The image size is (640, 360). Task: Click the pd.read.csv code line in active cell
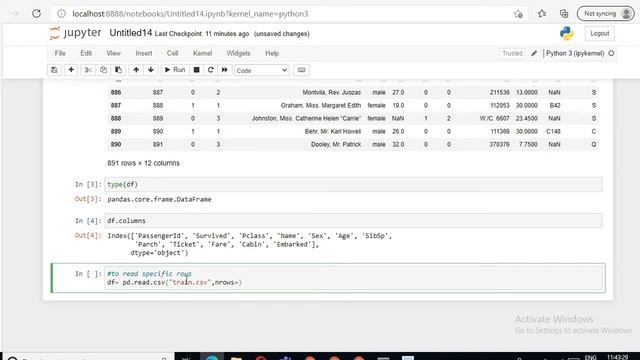click(x=175, y=282)
